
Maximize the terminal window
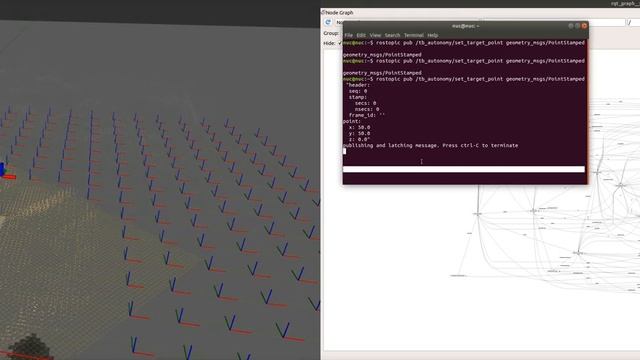pyautogui.click(x=577, y=26)
